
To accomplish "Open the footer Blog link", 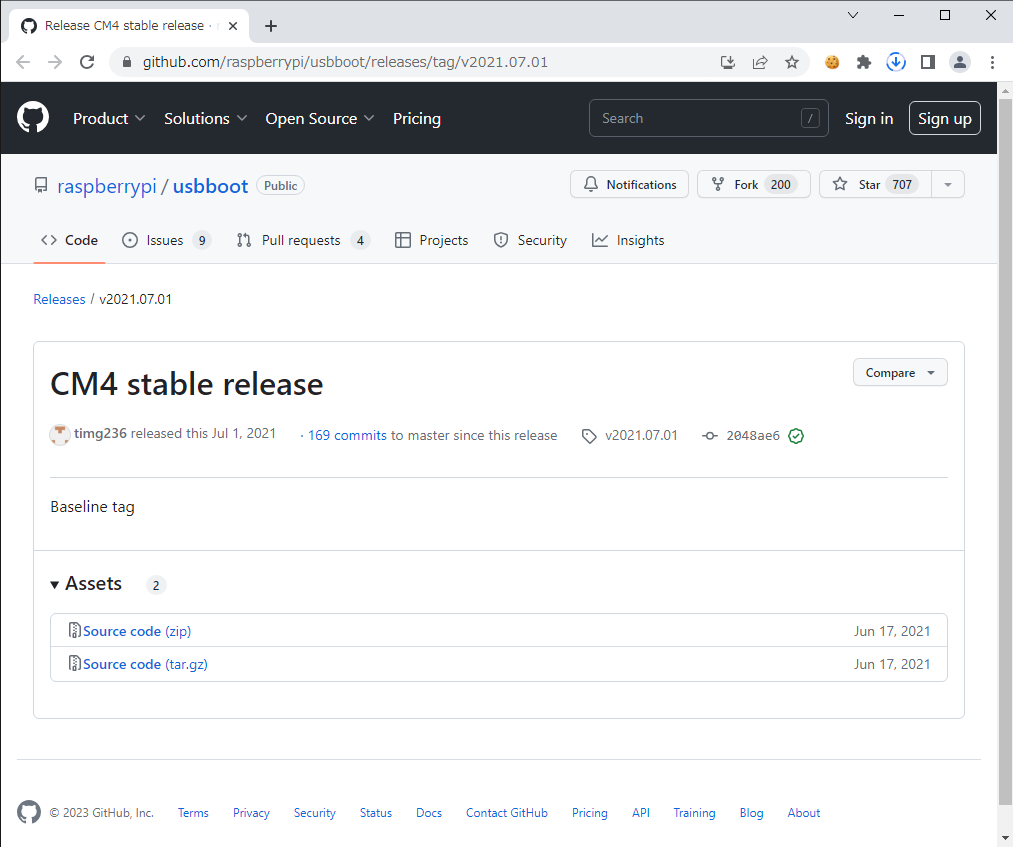I will pyautogui.click(x=751, y=813).
